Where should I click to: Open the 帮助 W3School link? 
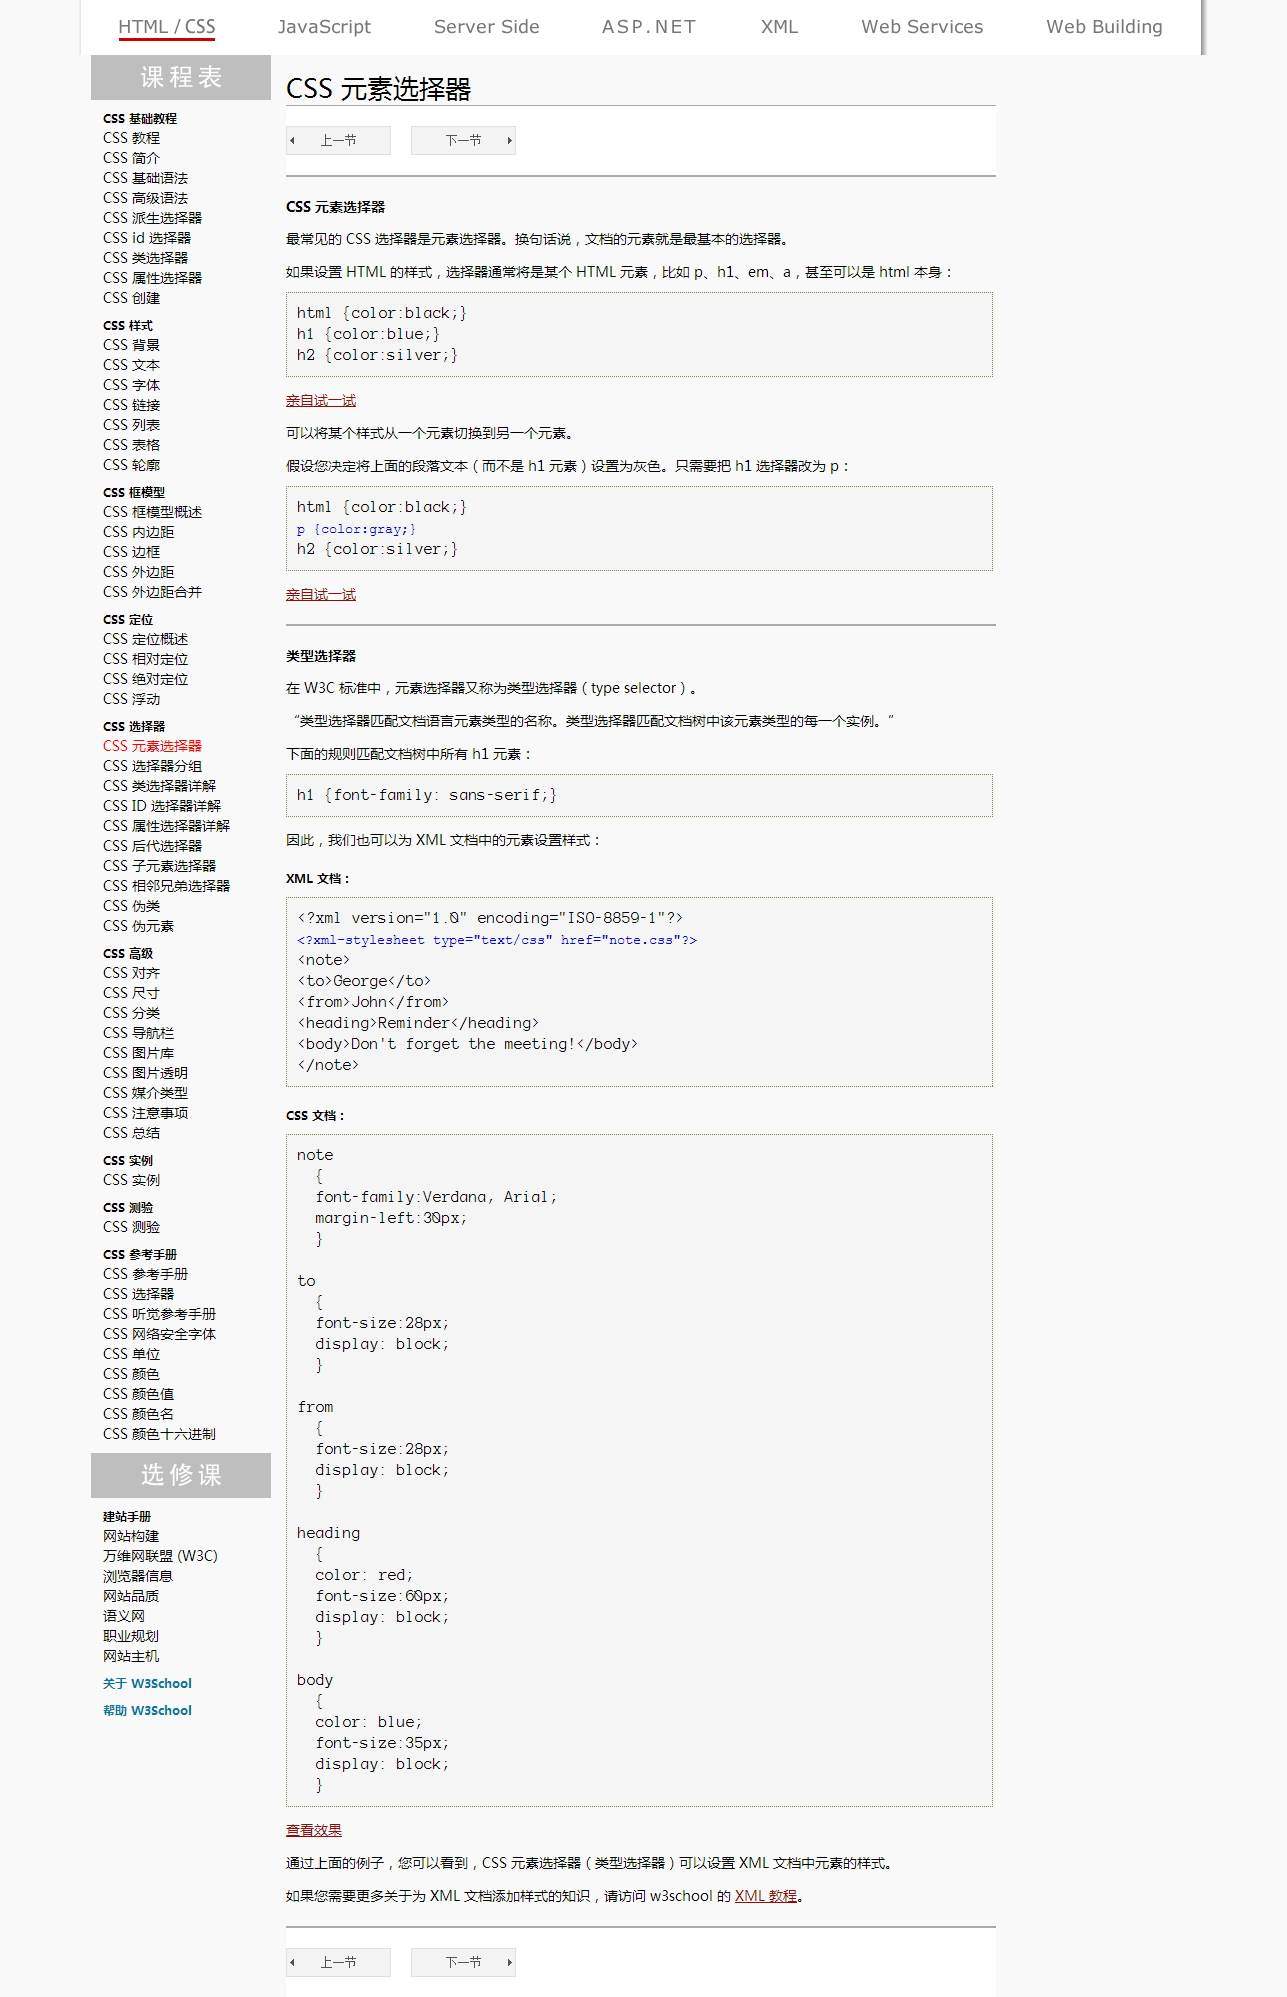click(x=147, y=1711)
